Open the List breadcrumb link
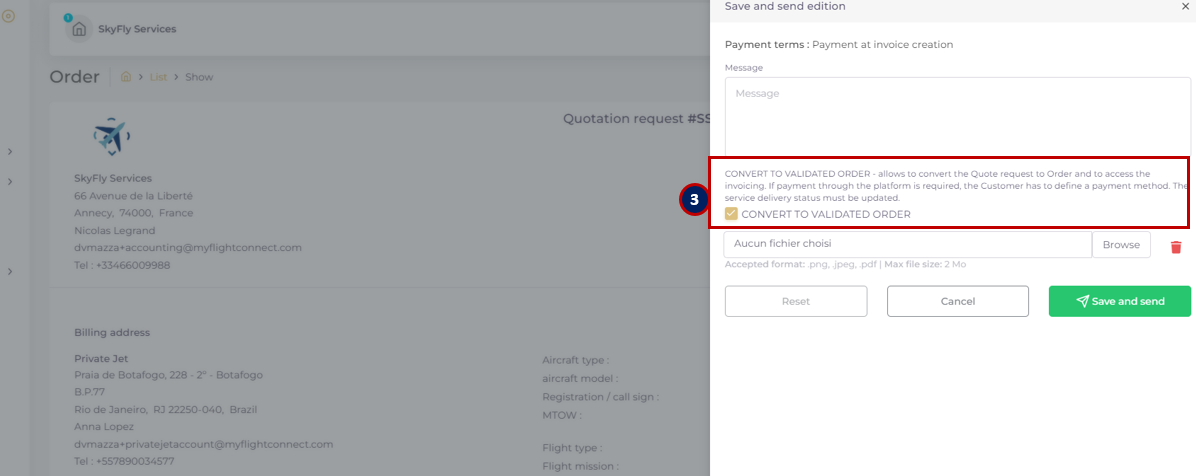Viewport: 1196px width, 476px height. 158,77
